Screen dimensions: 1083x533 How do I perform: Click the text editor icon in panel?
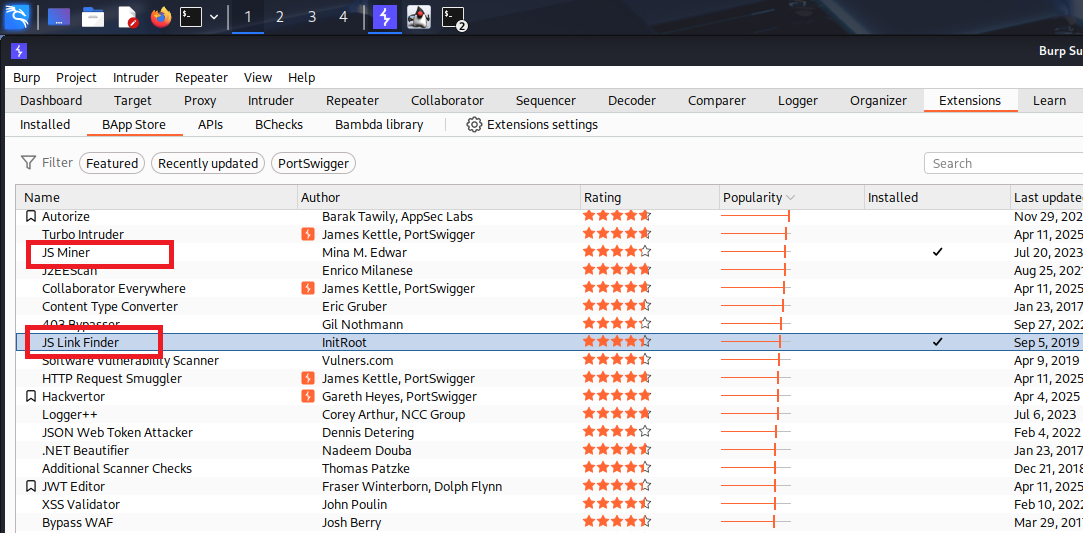click(127, 17)
